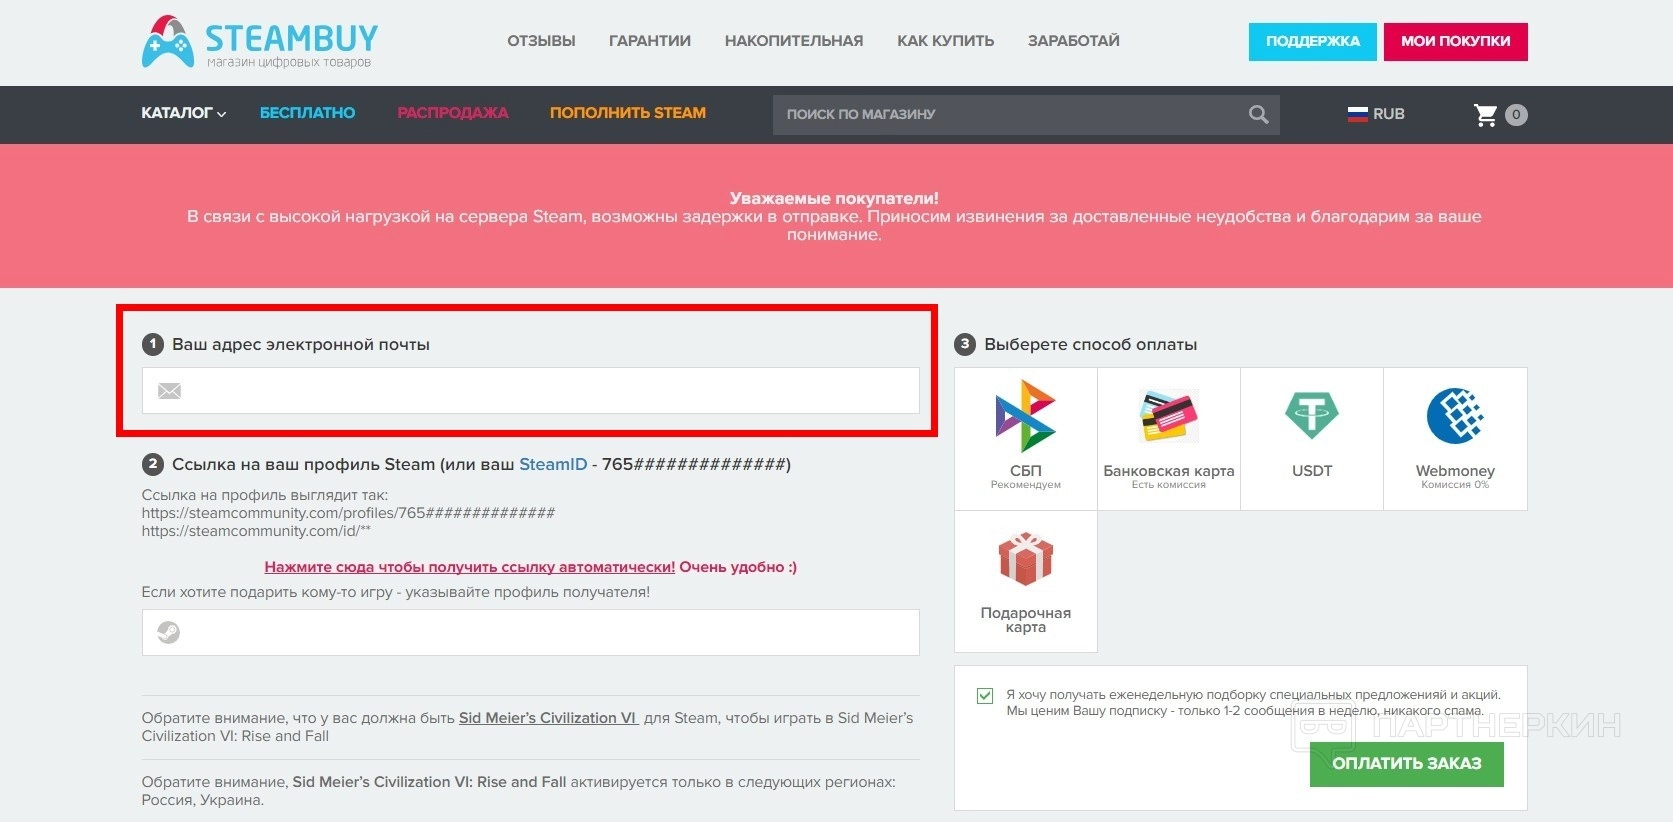This screenshot has width=1673, height=822.
Task: Open ПОПОЛНИТЬ STEAM page
Action: 628,113
